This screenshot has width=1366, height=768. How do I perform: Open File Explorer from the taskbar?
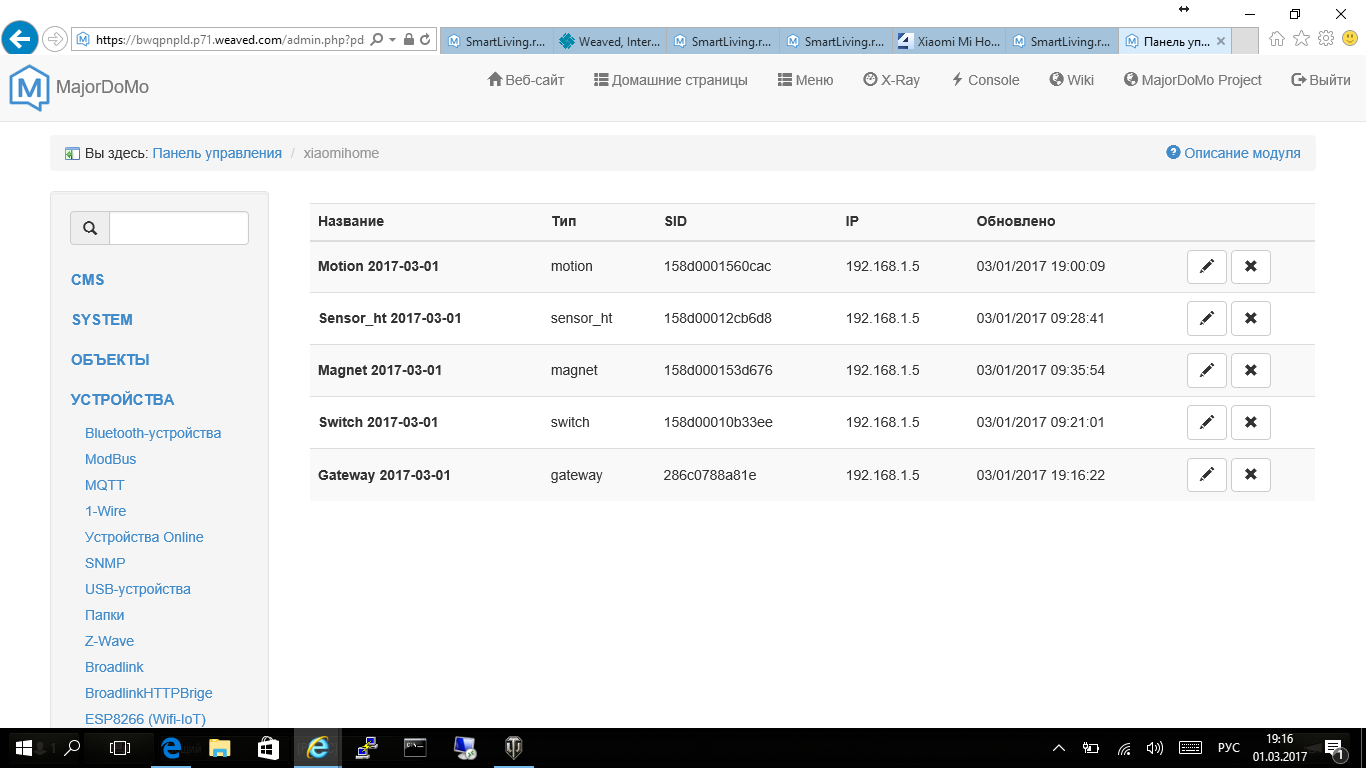(220, 747)
